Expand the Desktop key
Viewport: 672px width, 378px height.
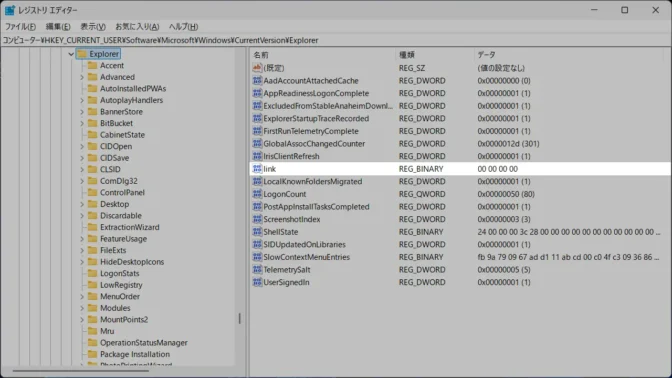coord(82,204)
